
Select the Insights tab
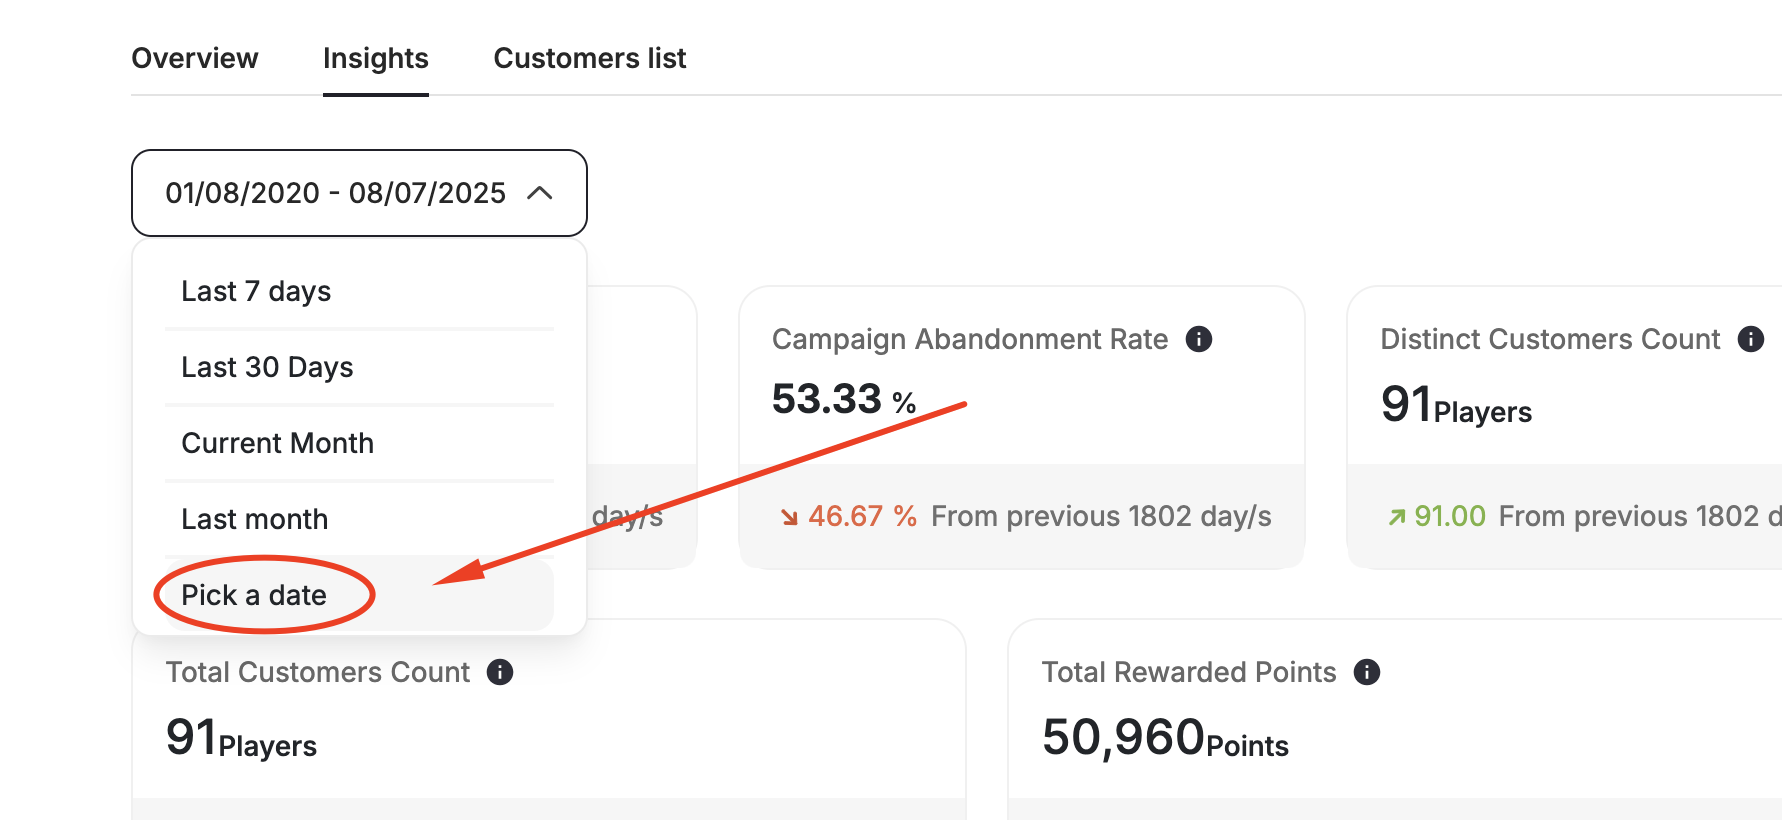(x=376, y=58)
